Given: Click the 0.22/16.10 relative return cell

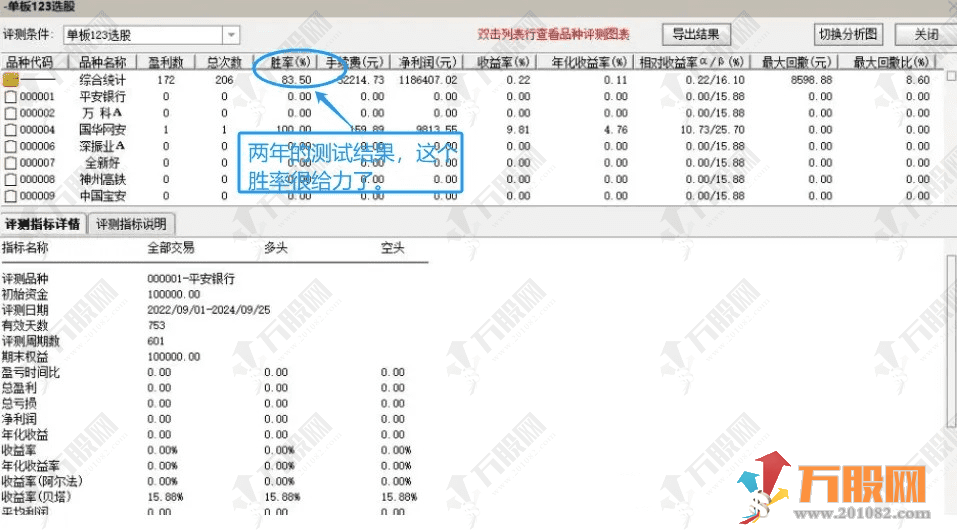Looking at the screenshot, I should [x=714, y=80].
